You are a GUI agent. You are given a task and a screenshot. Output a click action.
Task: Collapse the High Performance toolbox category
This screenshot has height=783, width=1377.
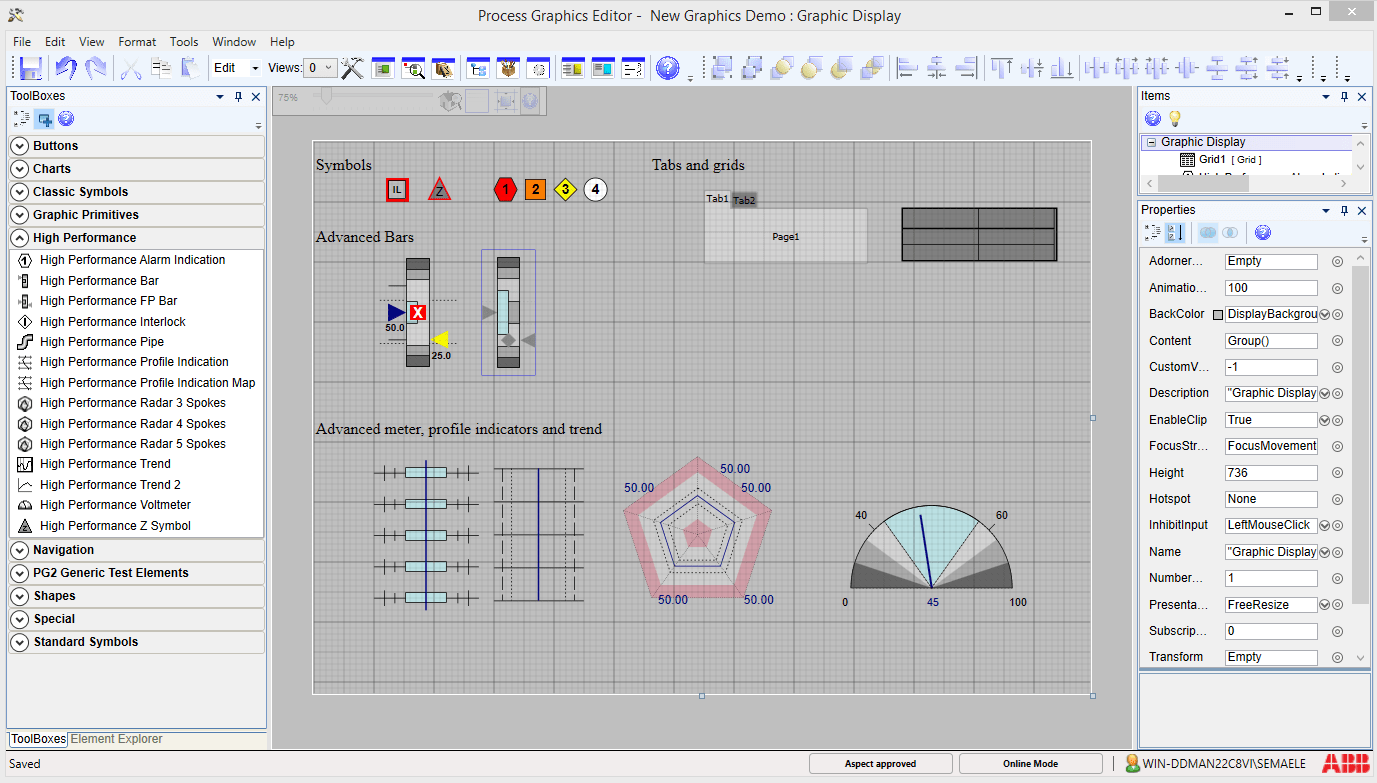tap(19, 238)
